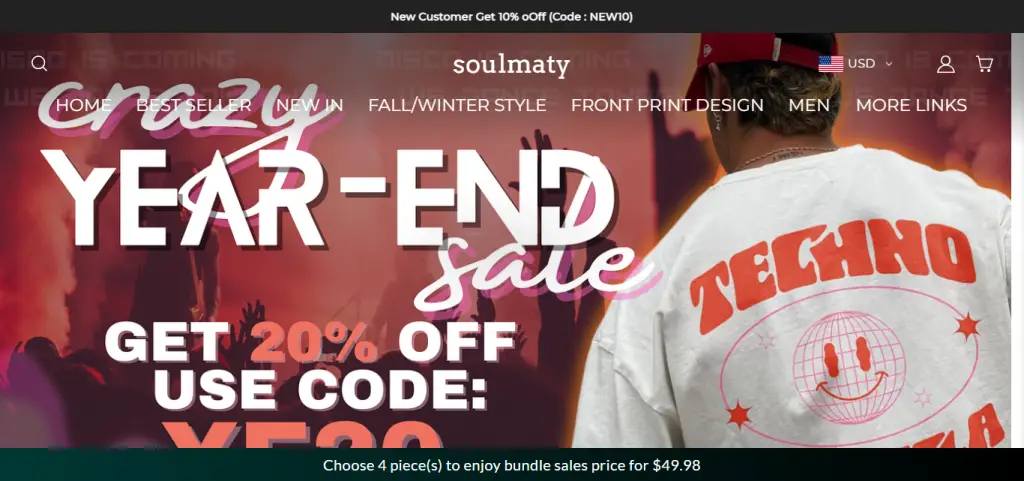Click the Get 20% OFF promo text

310,342
